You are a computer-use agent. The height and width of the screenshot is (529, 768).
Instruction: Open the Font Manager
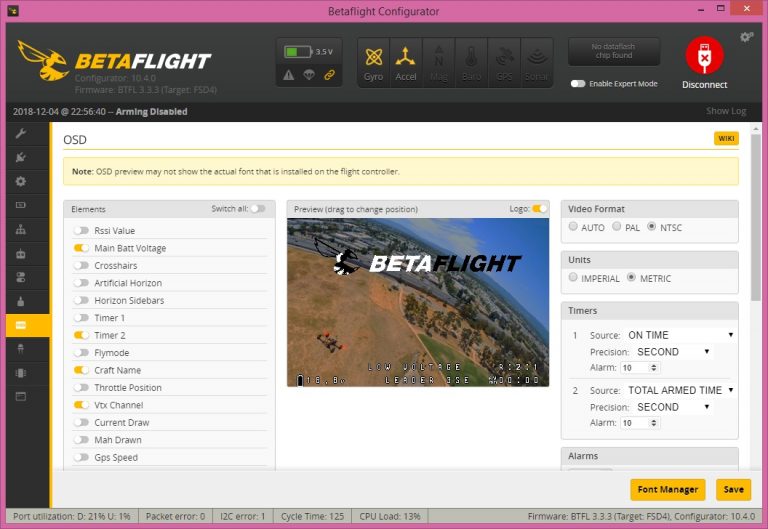point(668,489)
